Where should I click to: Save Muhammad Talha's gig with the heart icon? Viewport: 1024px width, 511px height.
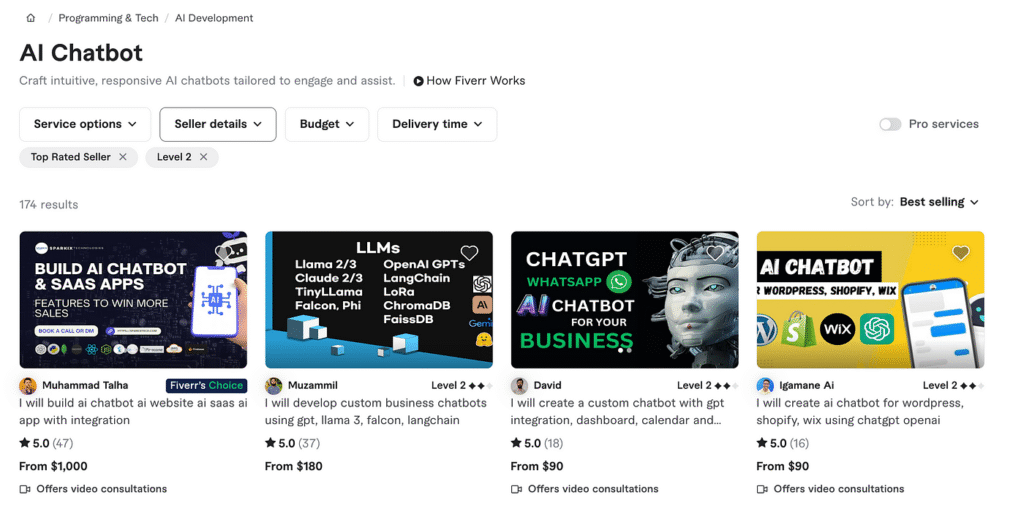pos(224,253)
